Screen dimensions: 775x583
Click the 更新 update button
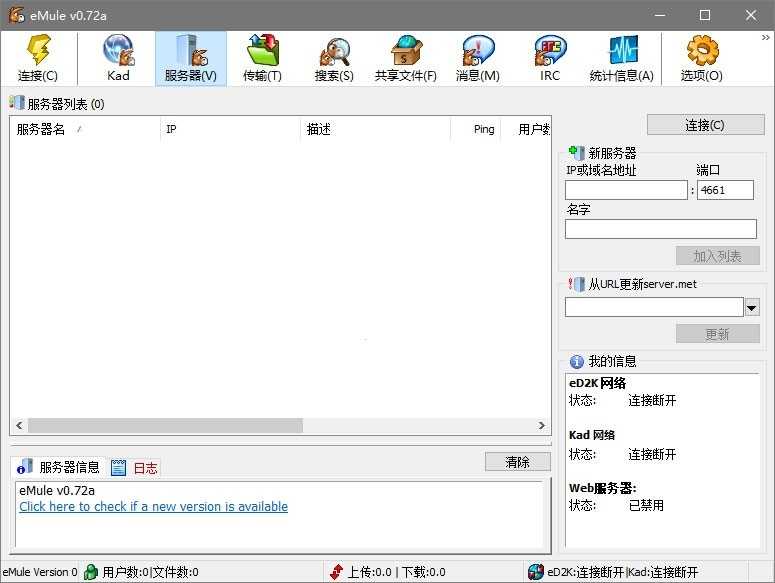(717, 334)
